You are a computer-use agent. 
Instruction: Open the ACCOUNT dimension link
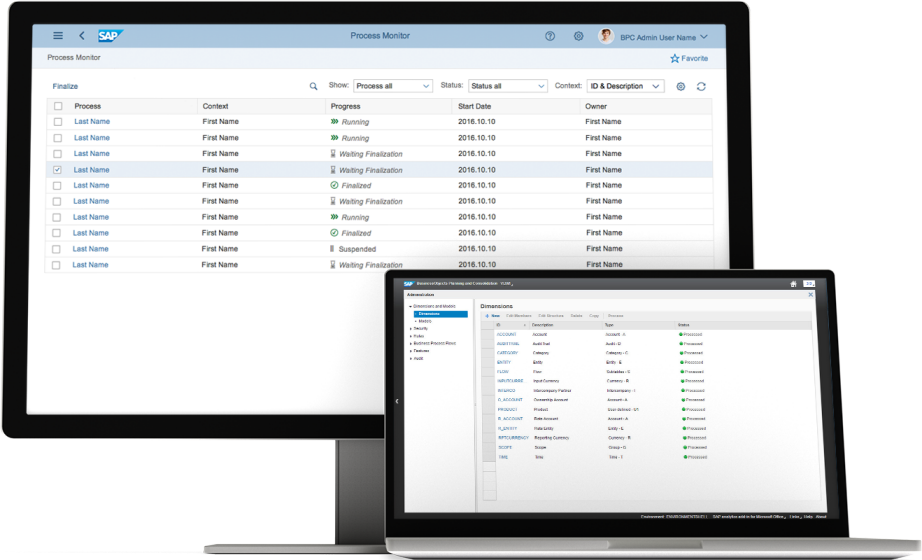506,334
